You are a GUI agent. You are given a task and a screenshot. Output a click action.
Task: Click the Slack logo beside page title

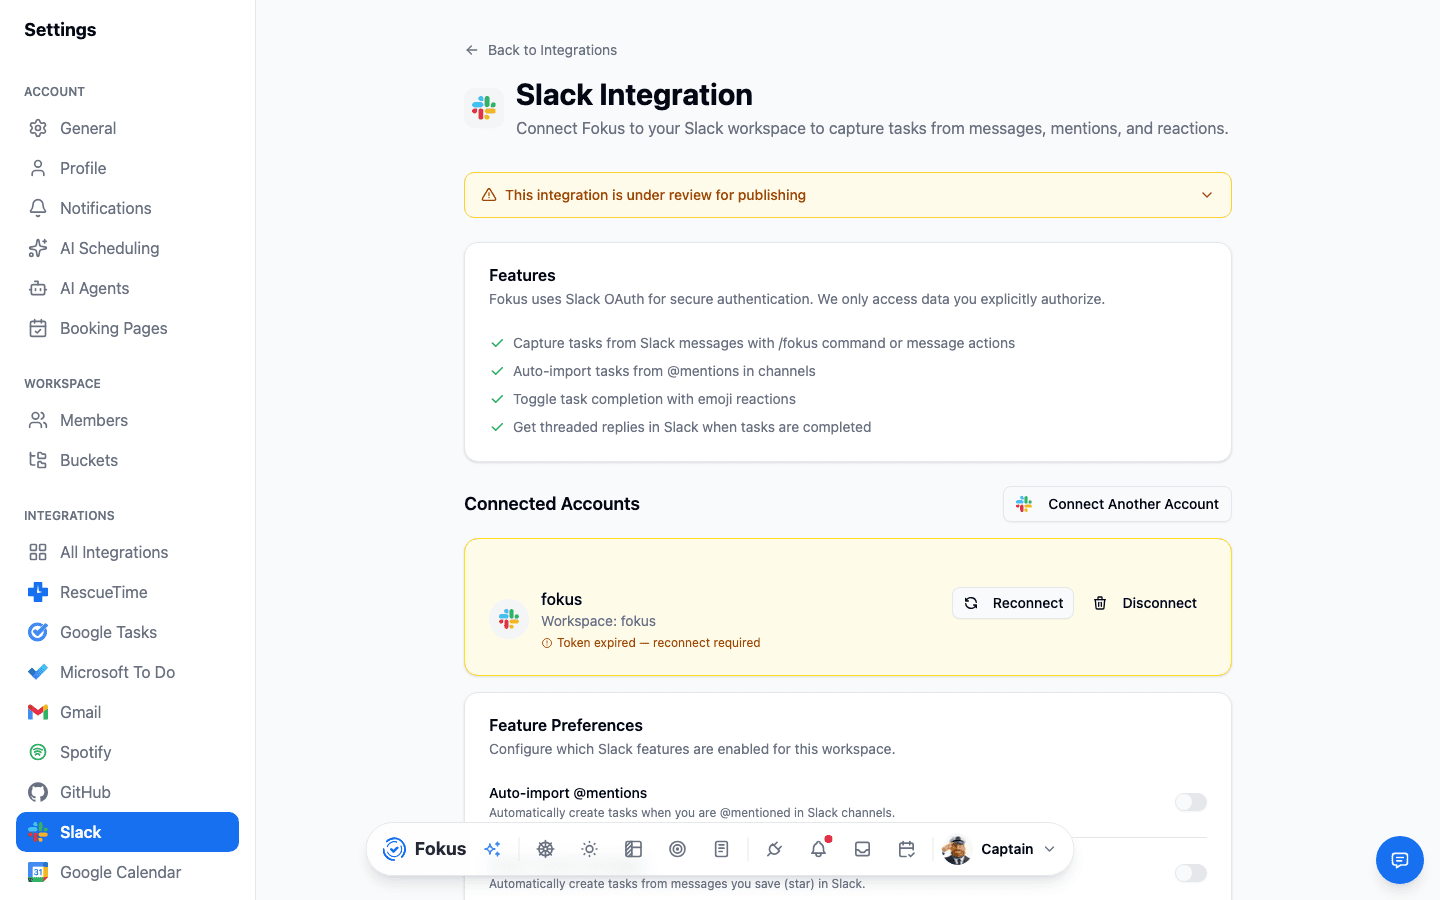[x=484, y=108]
